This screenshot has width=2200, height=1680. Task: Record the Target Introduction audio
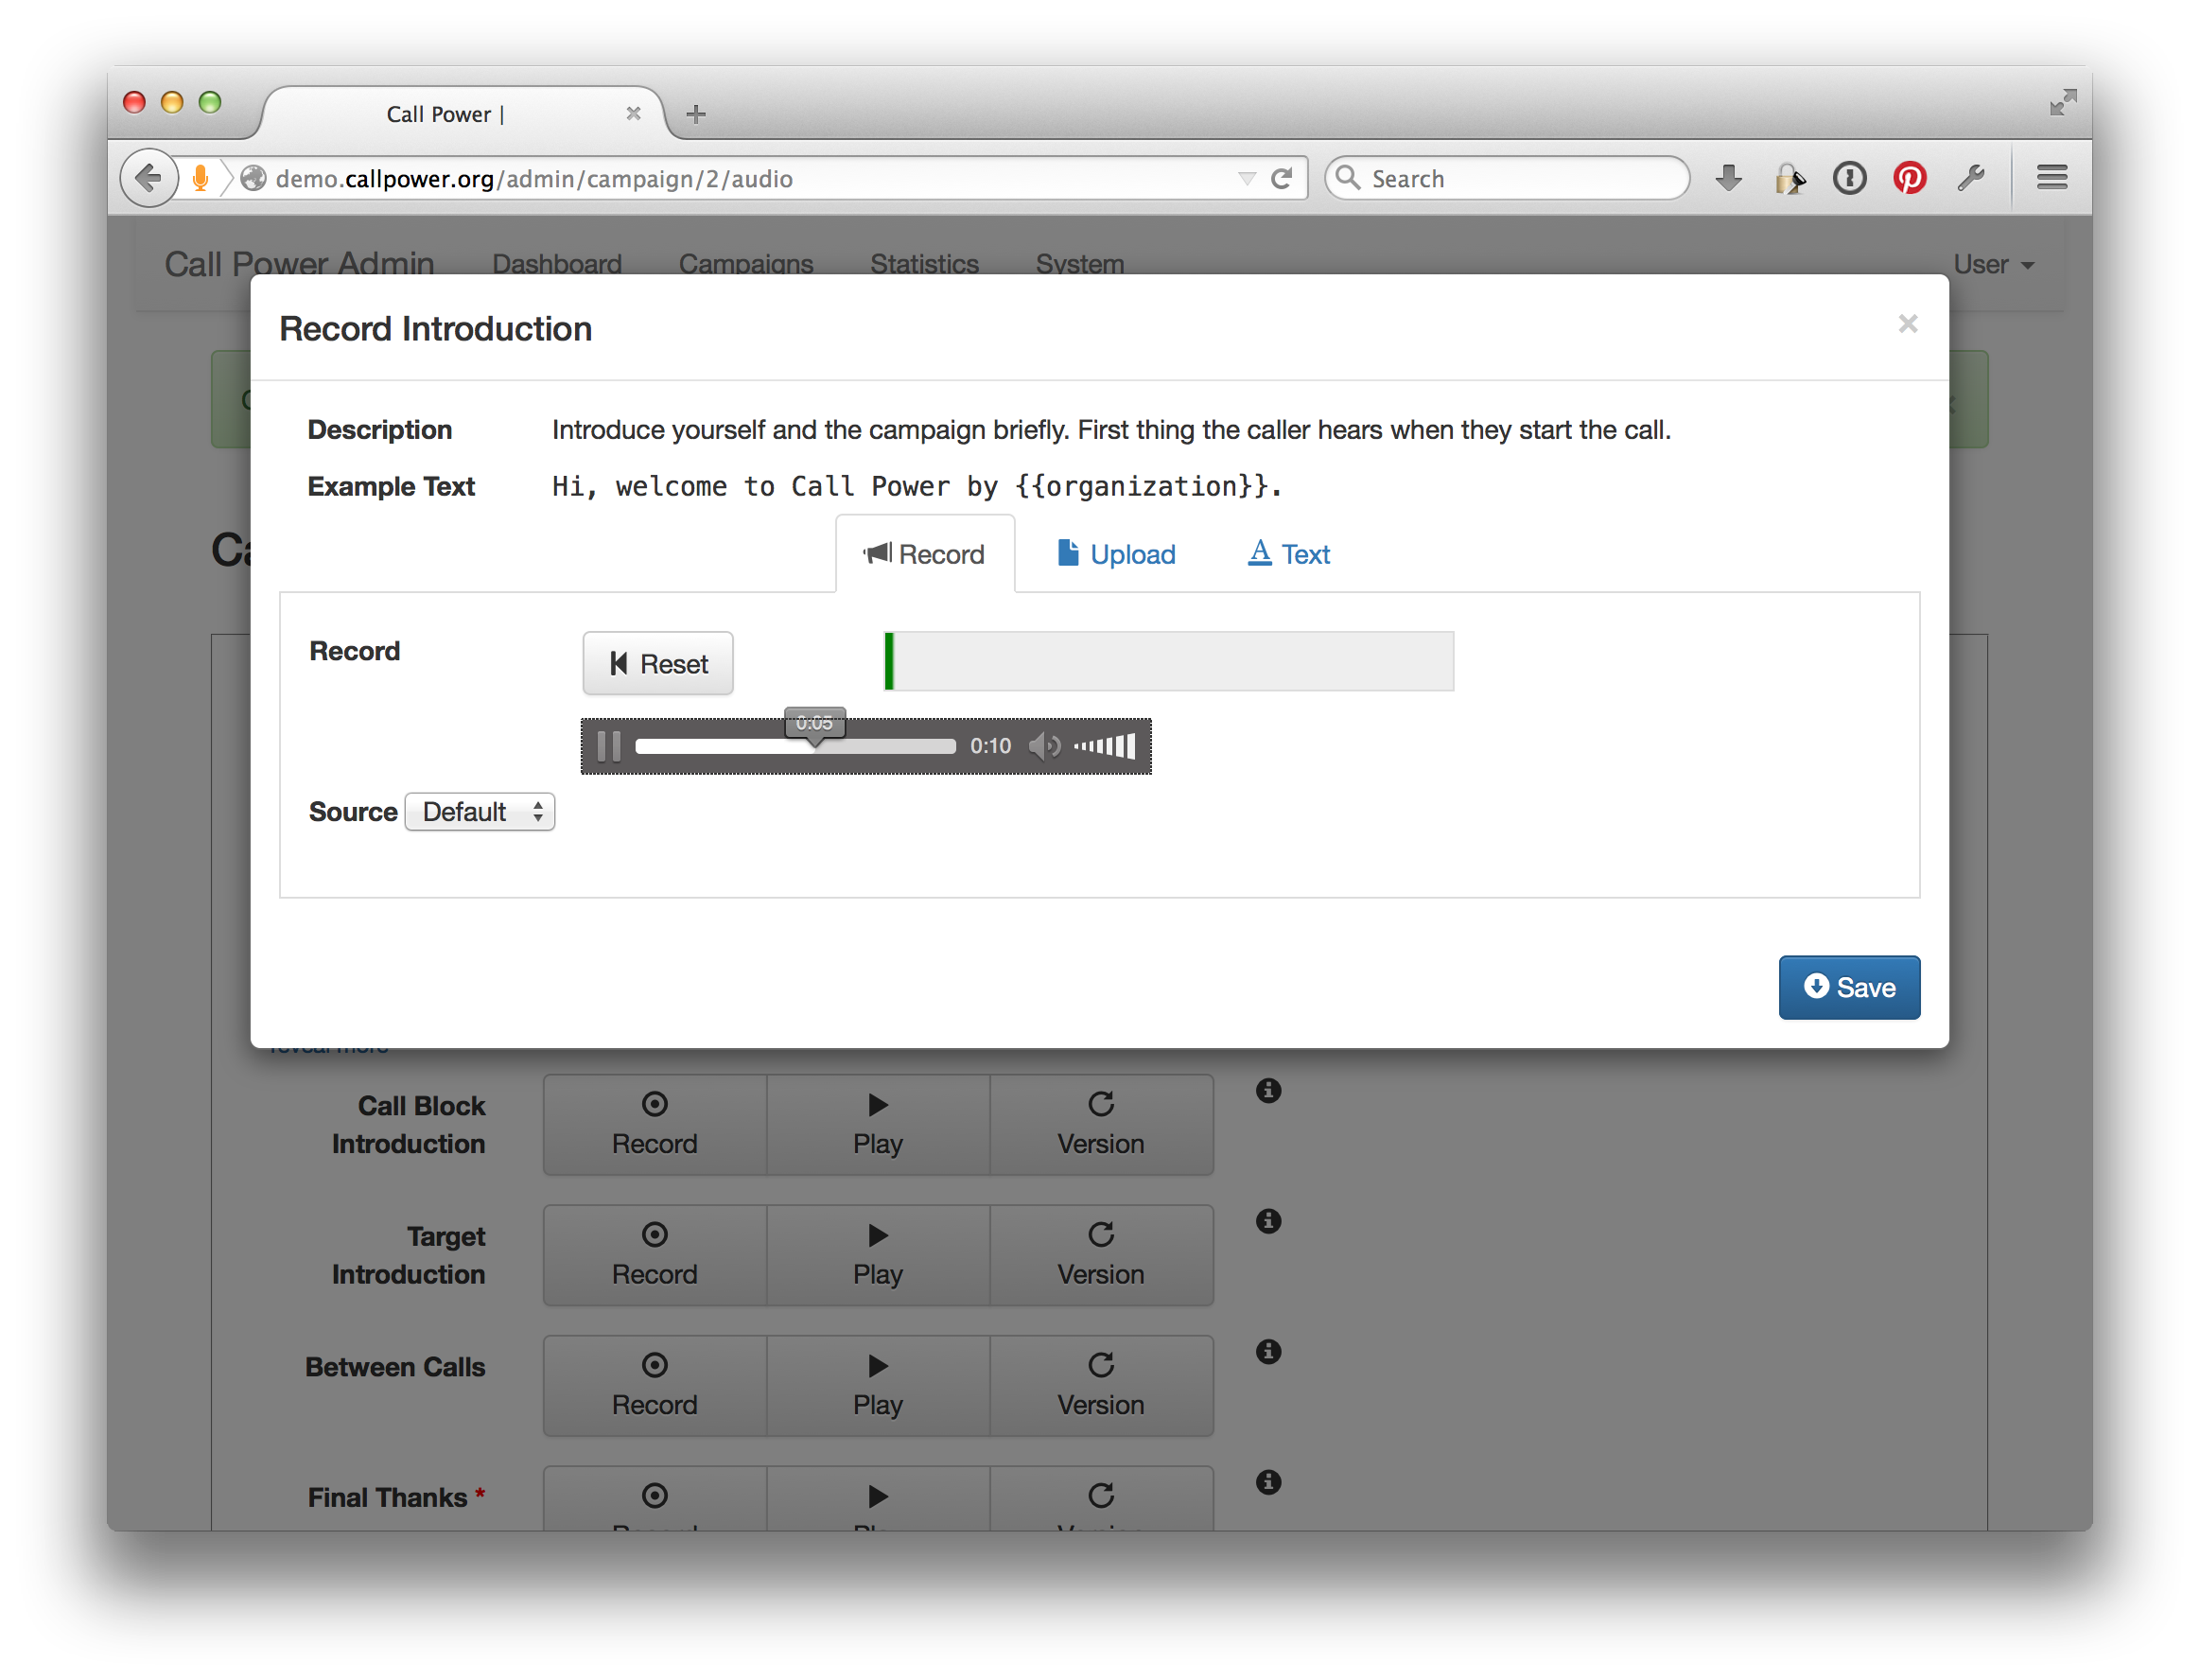click(x=655, y=1255)
